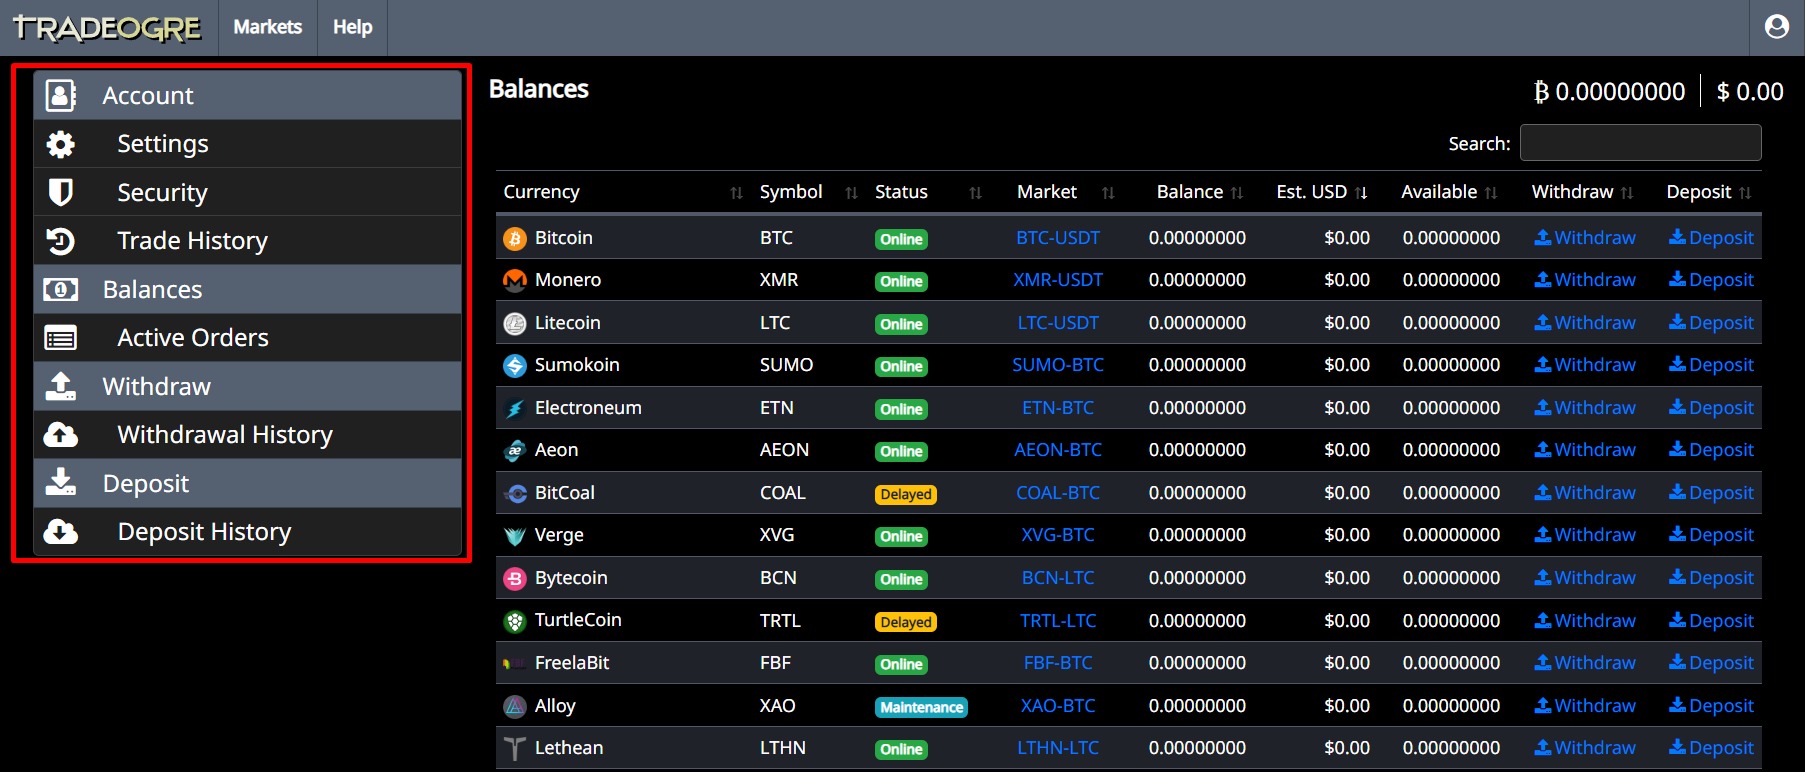Click the Alloy coin logo
Image resolution: width=1805 pixels, height=772 pixels.
pos(515,706)
